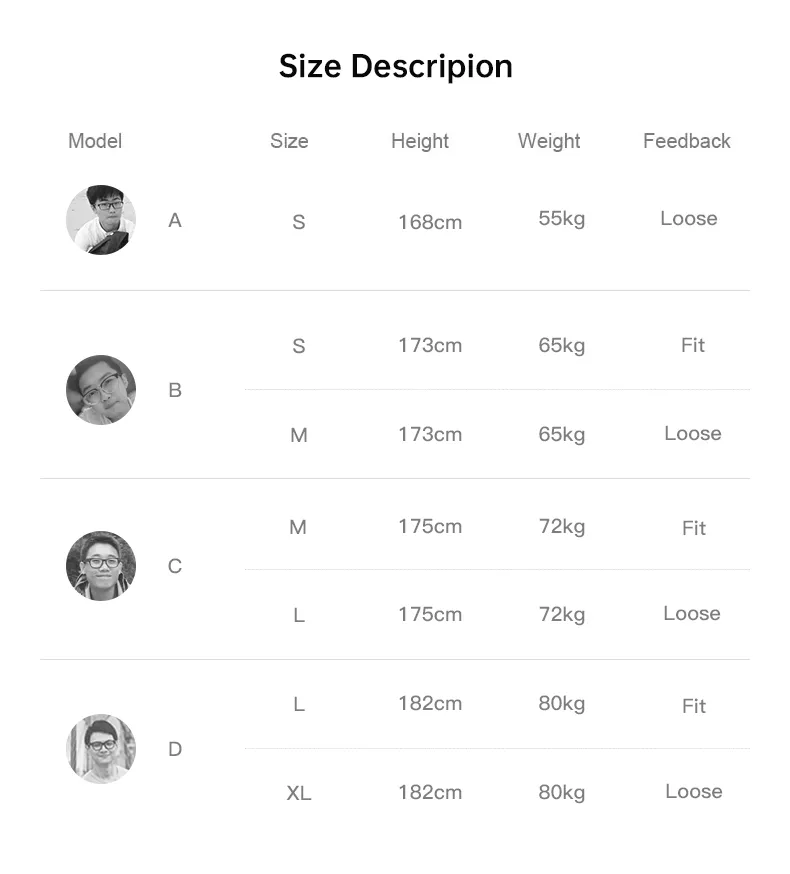
Task: Select the model label letter B
Action: coord(175,390)
